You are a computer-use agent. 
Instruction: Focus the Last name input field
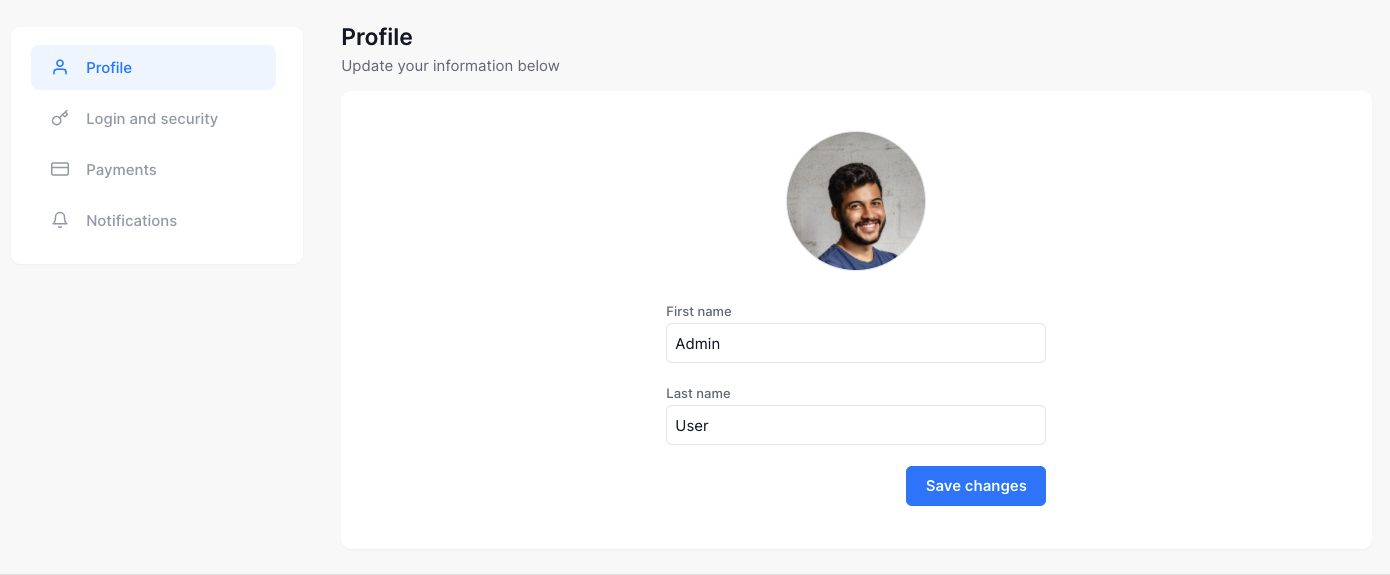point(856,425)
